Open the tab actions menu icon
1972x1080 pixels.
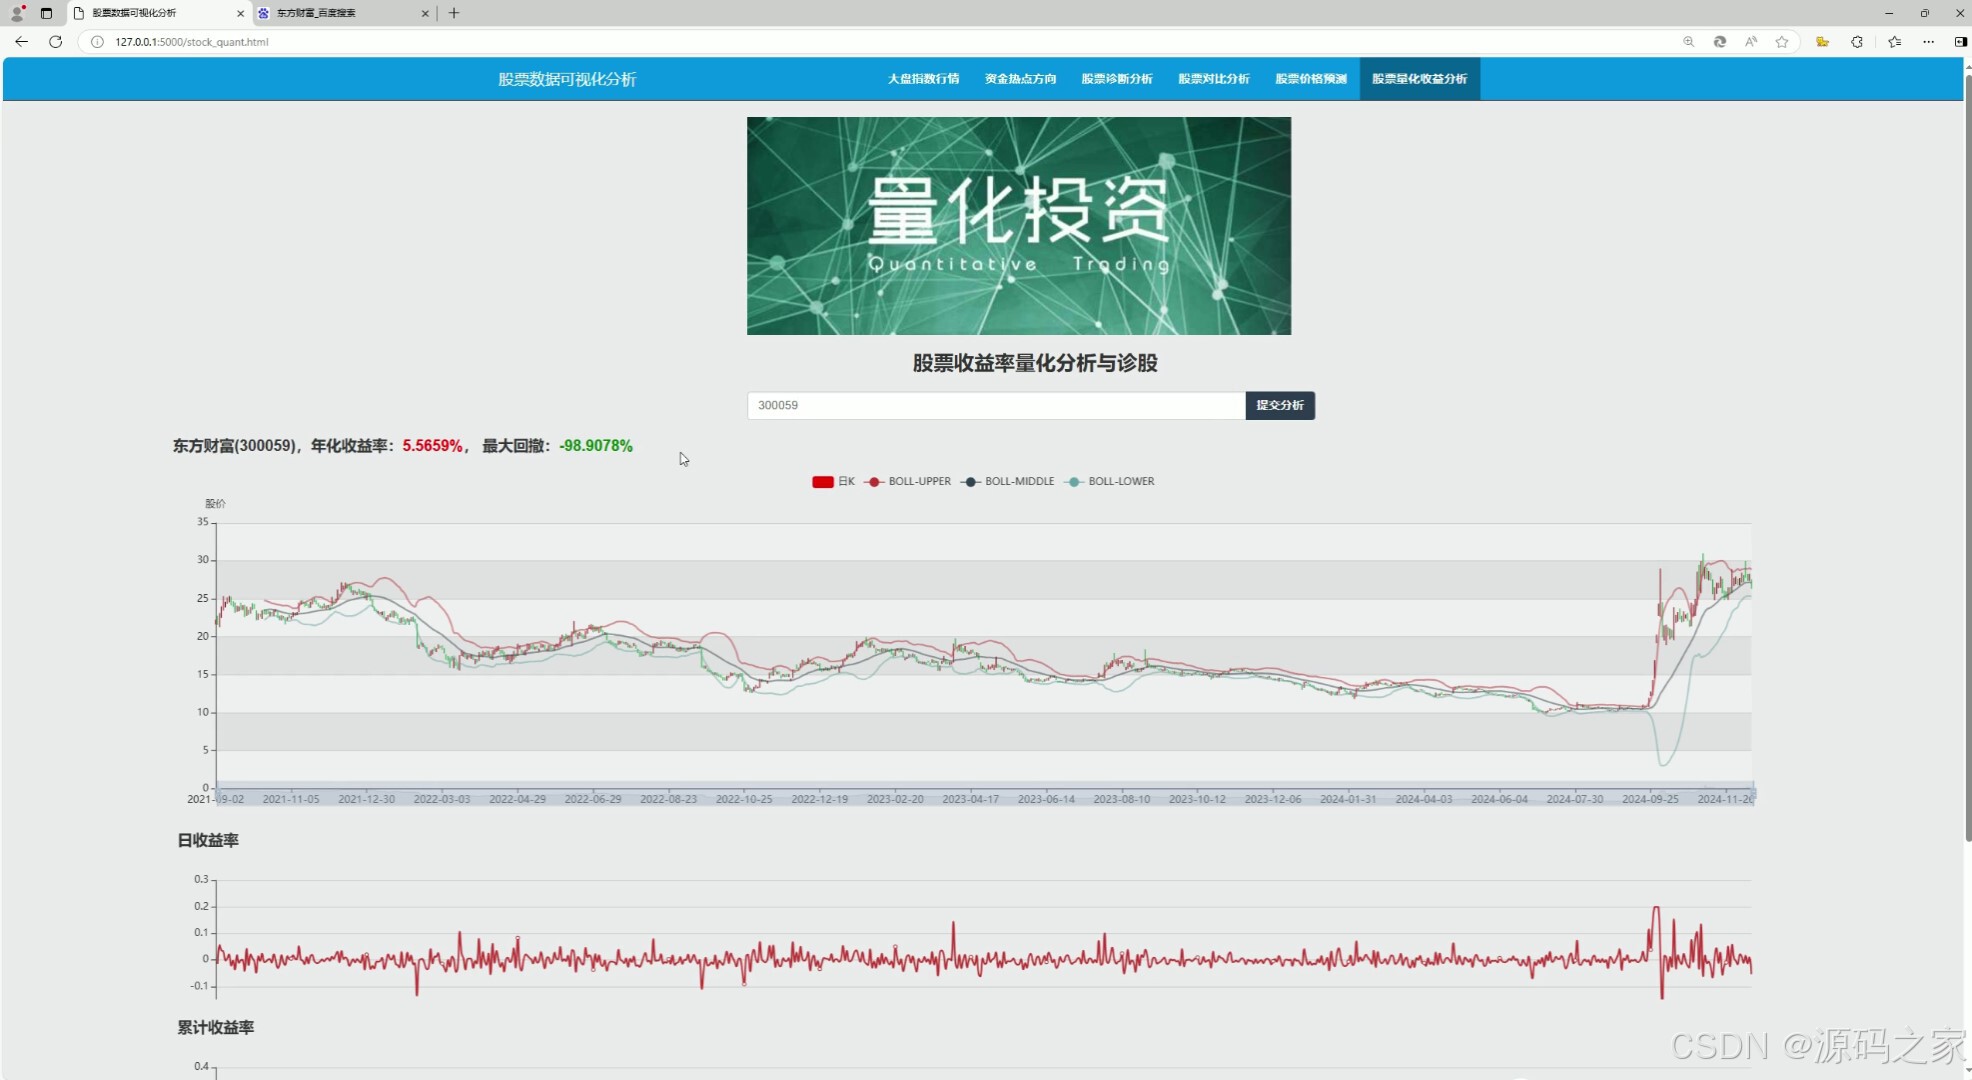(x=46, y=13)
